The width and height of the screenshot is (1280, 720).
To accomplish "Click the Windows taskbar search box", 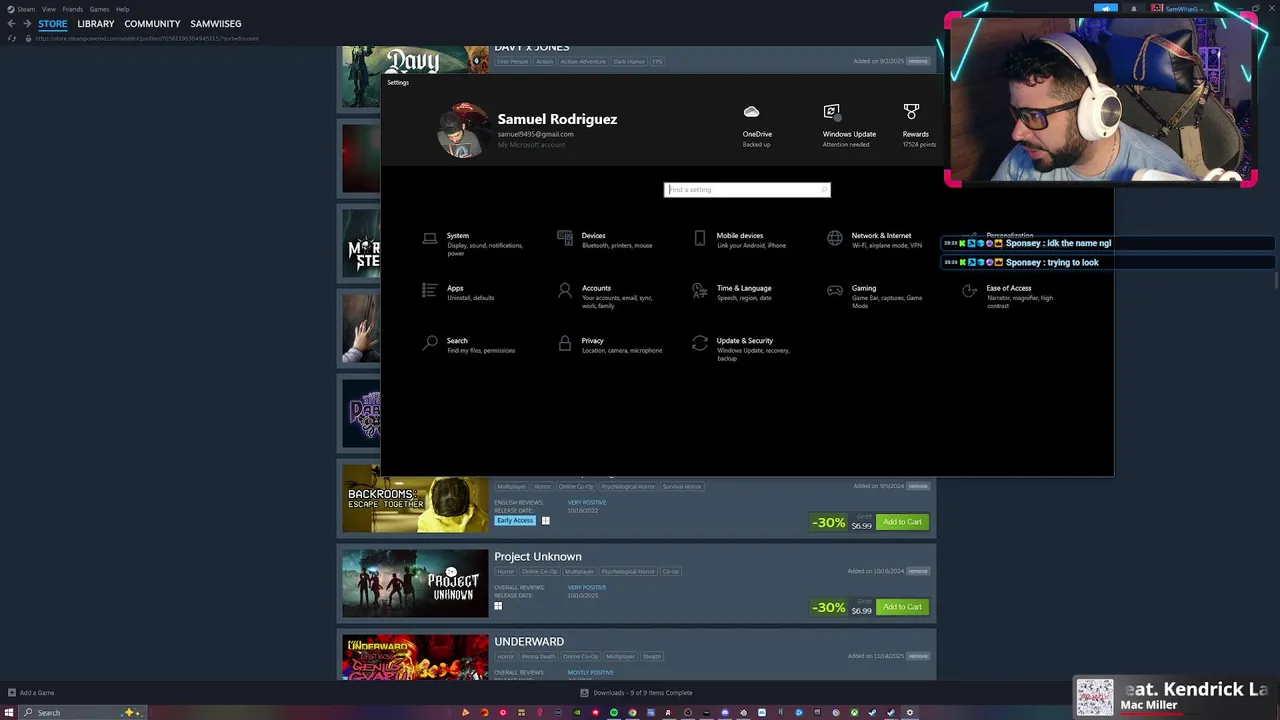I will 84,712.
